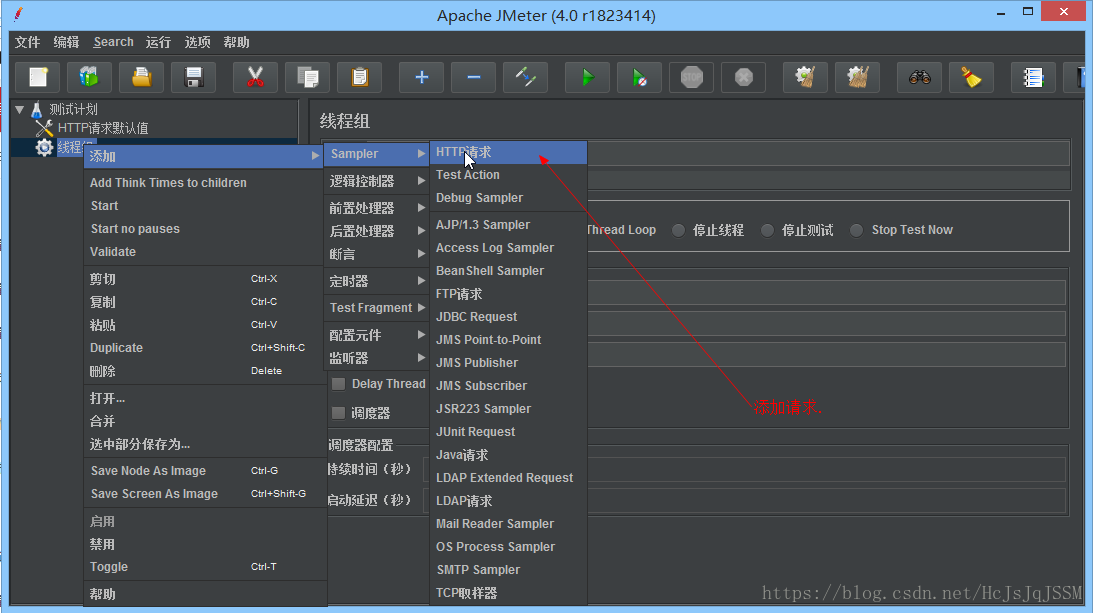Click the New test plan toolbar icon
Screen dimensions: 1093x613
click(x=38, y=77)
